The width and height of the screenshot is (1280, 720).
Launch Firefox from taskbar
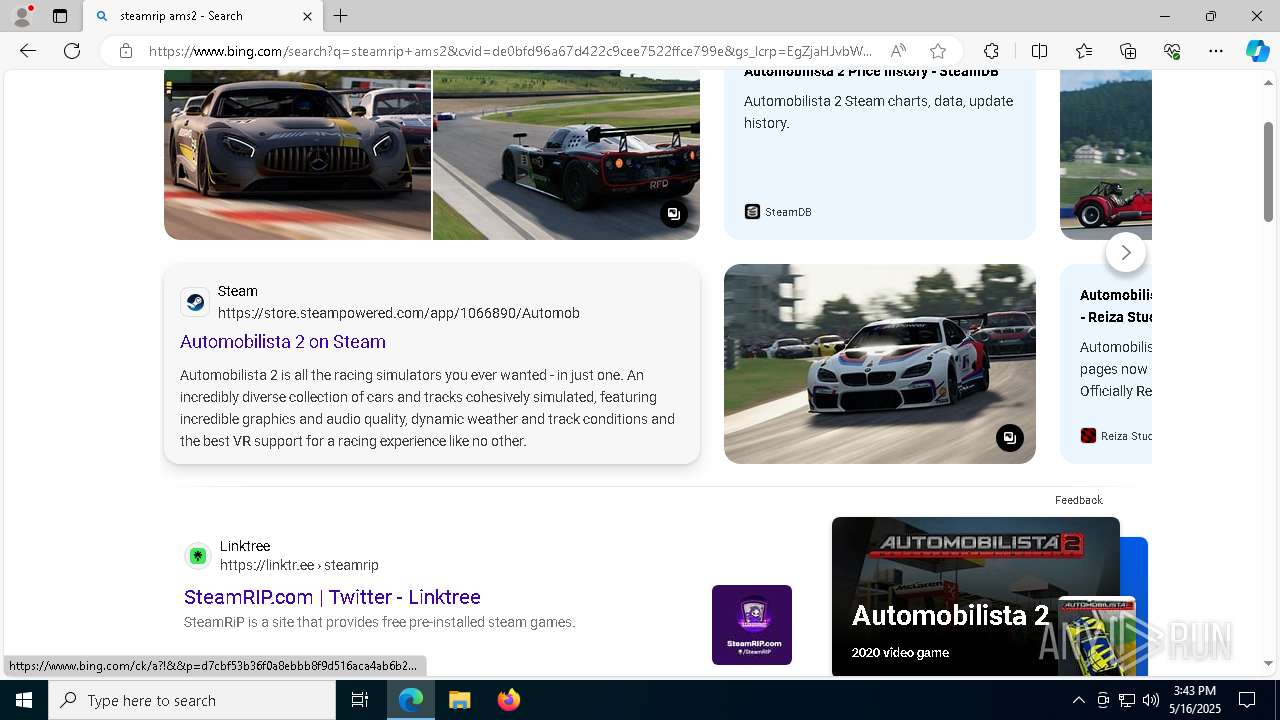(x=508, y=700)
